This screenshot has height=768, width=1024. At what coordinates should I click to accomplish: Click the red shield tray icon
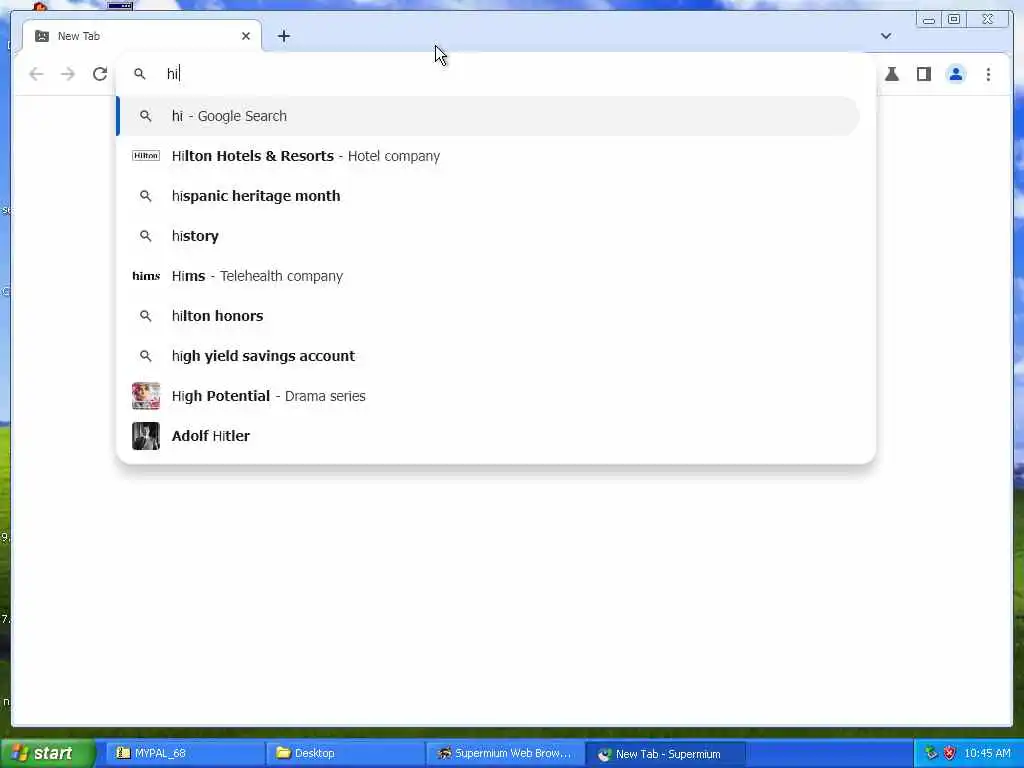point(950,753)
